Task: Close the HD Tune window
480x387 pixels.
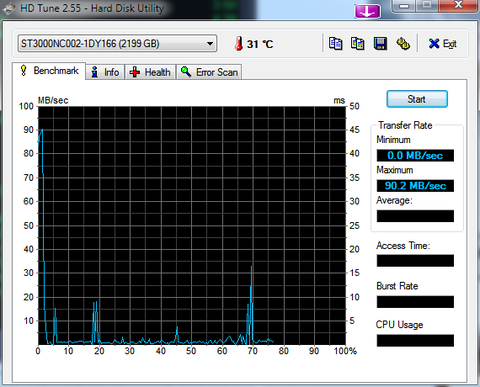Action: coord(458,6)
